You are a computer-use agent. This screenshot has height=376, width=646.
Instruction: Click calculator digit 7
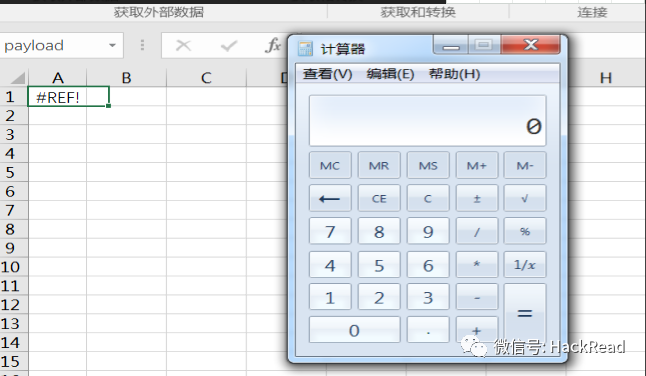pos(330,231)
